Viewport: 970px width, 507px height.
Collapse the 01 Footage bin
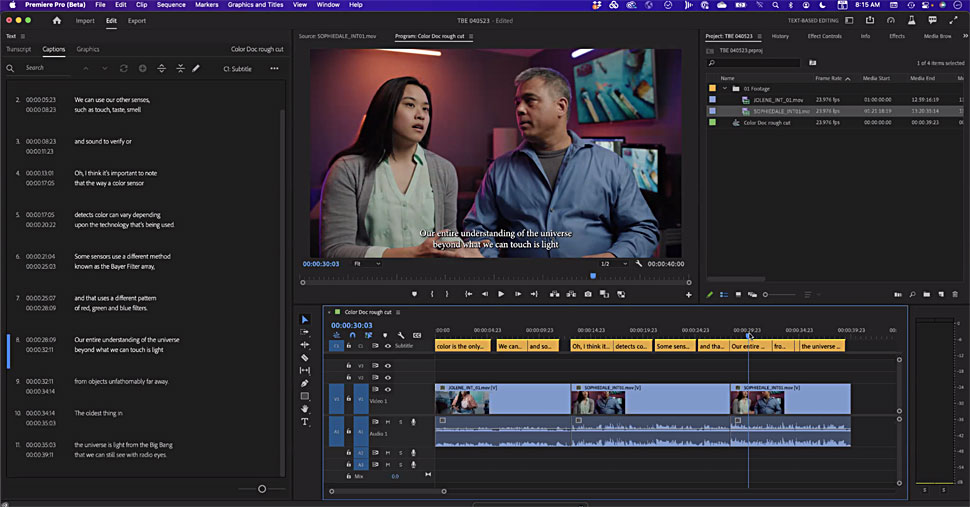click(x=724, y=88)
